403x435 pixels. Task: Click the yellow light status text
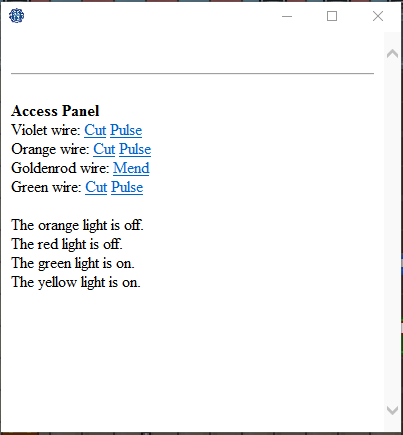[76, 282]
